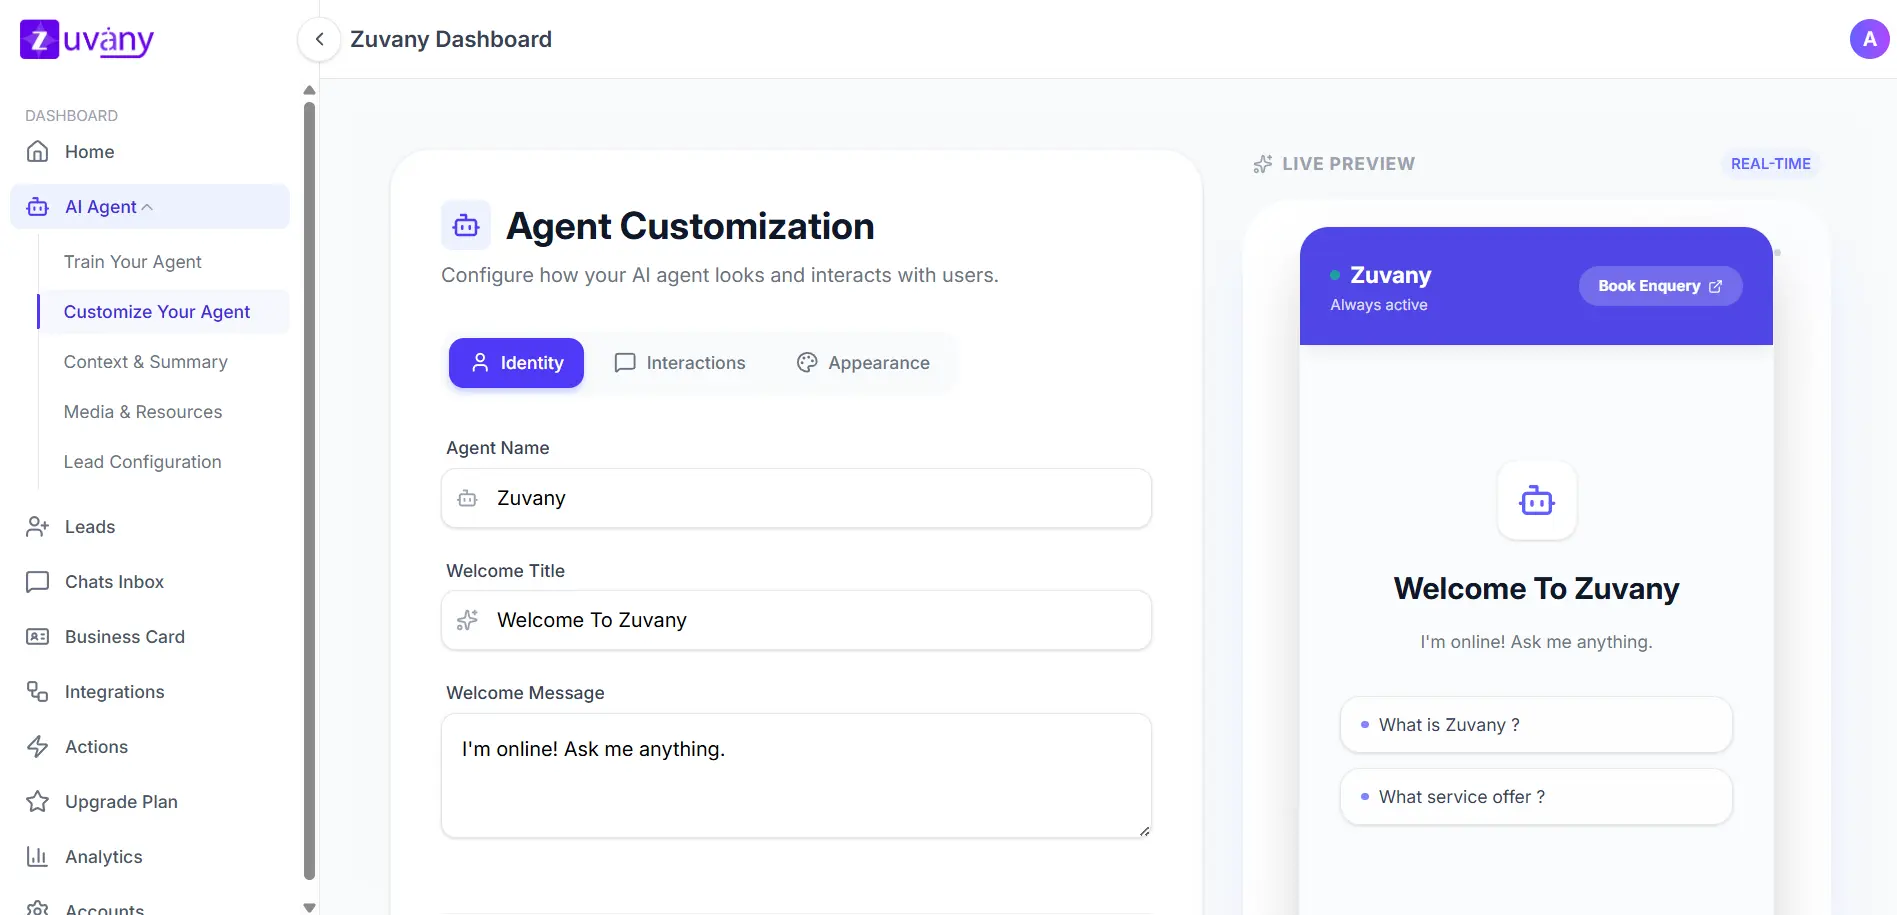Click the Upgrade Plan star icon
Viewport: 1897px width, 915px height.
37,801
